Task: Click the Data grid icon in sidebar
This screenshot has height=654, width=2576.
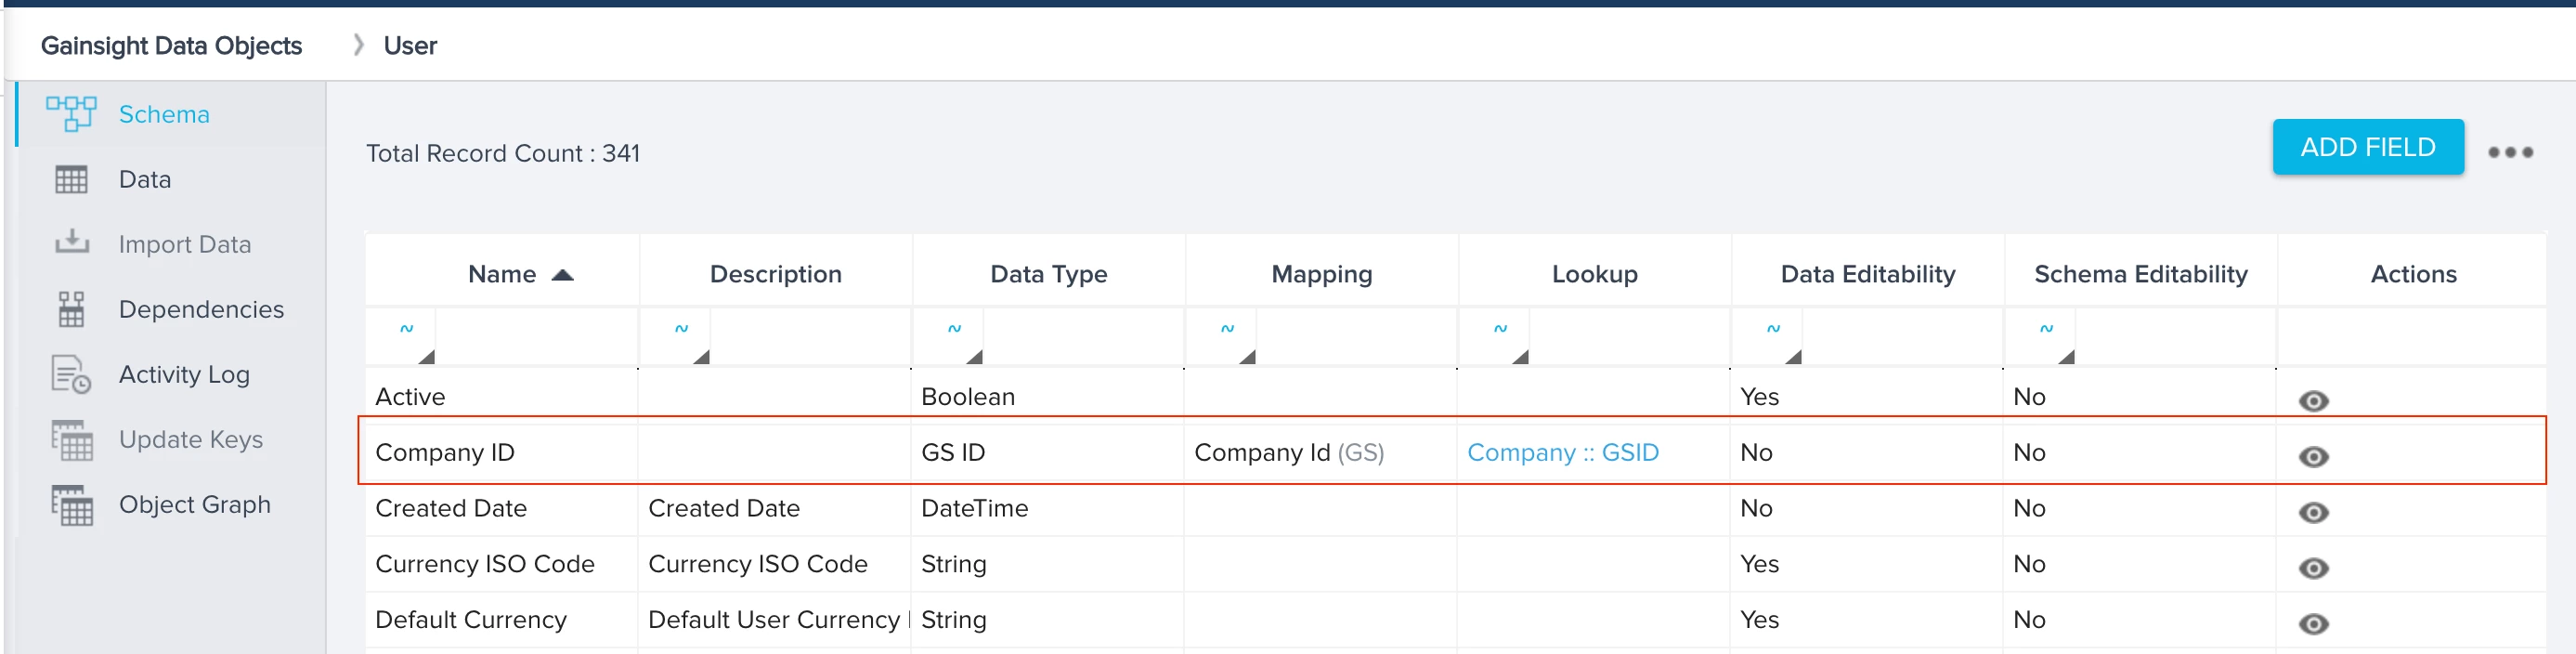Action: 71,180
